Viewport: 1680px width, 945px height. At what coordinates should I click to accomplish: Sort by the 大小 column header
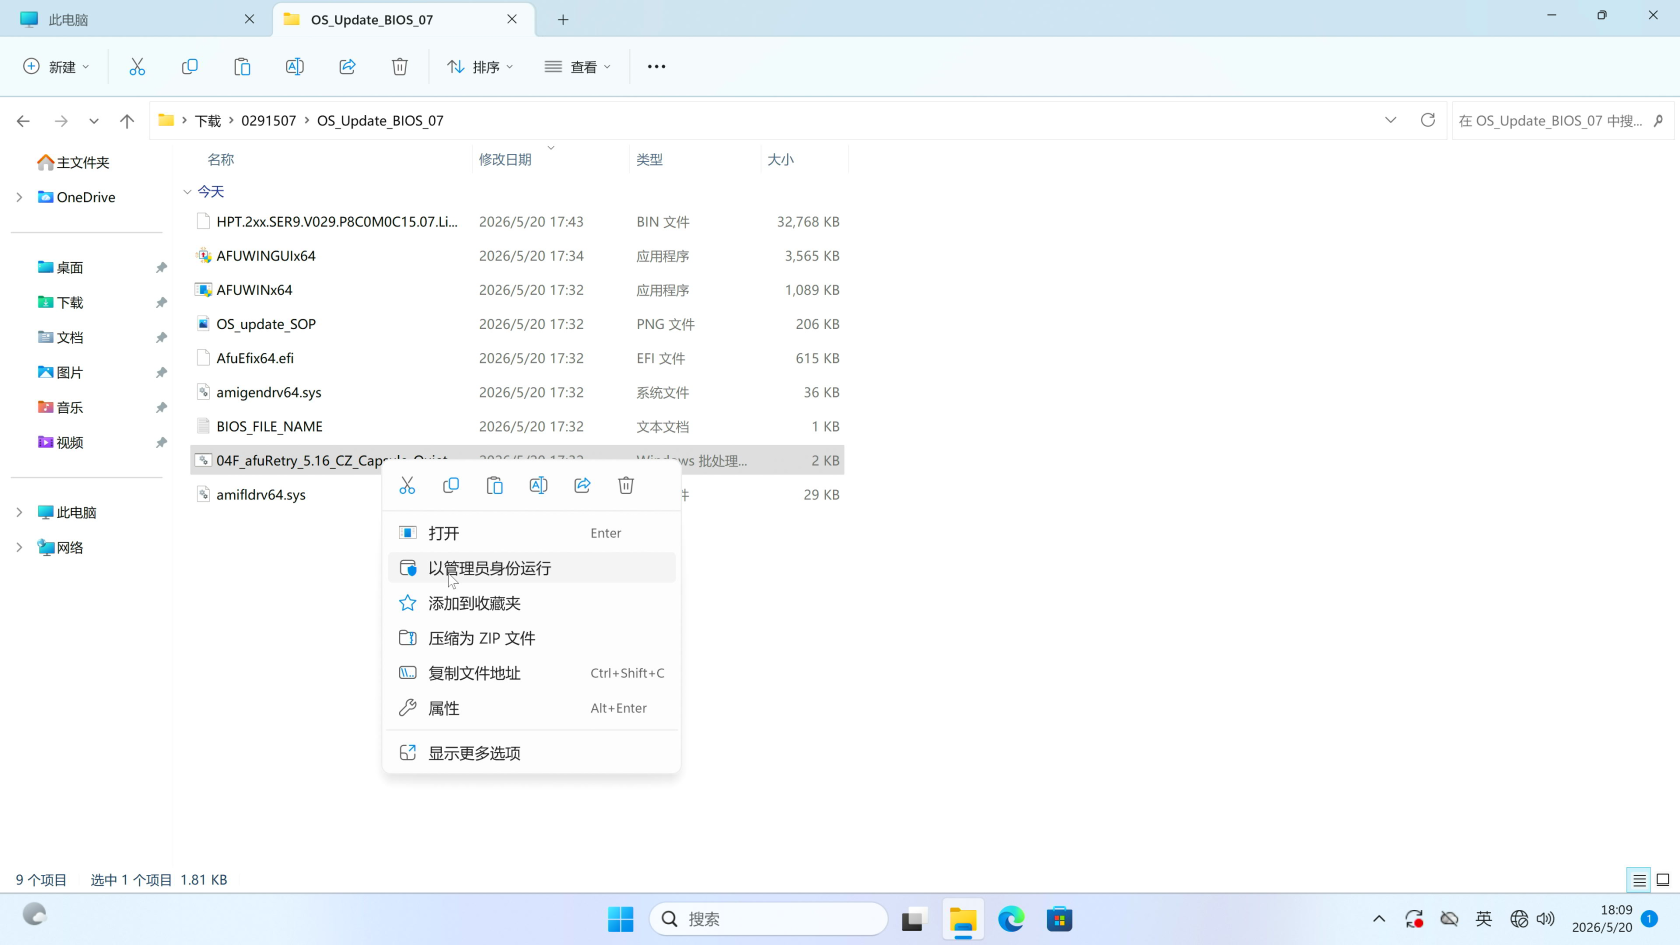pyautogui.click(x=781, y=159)
